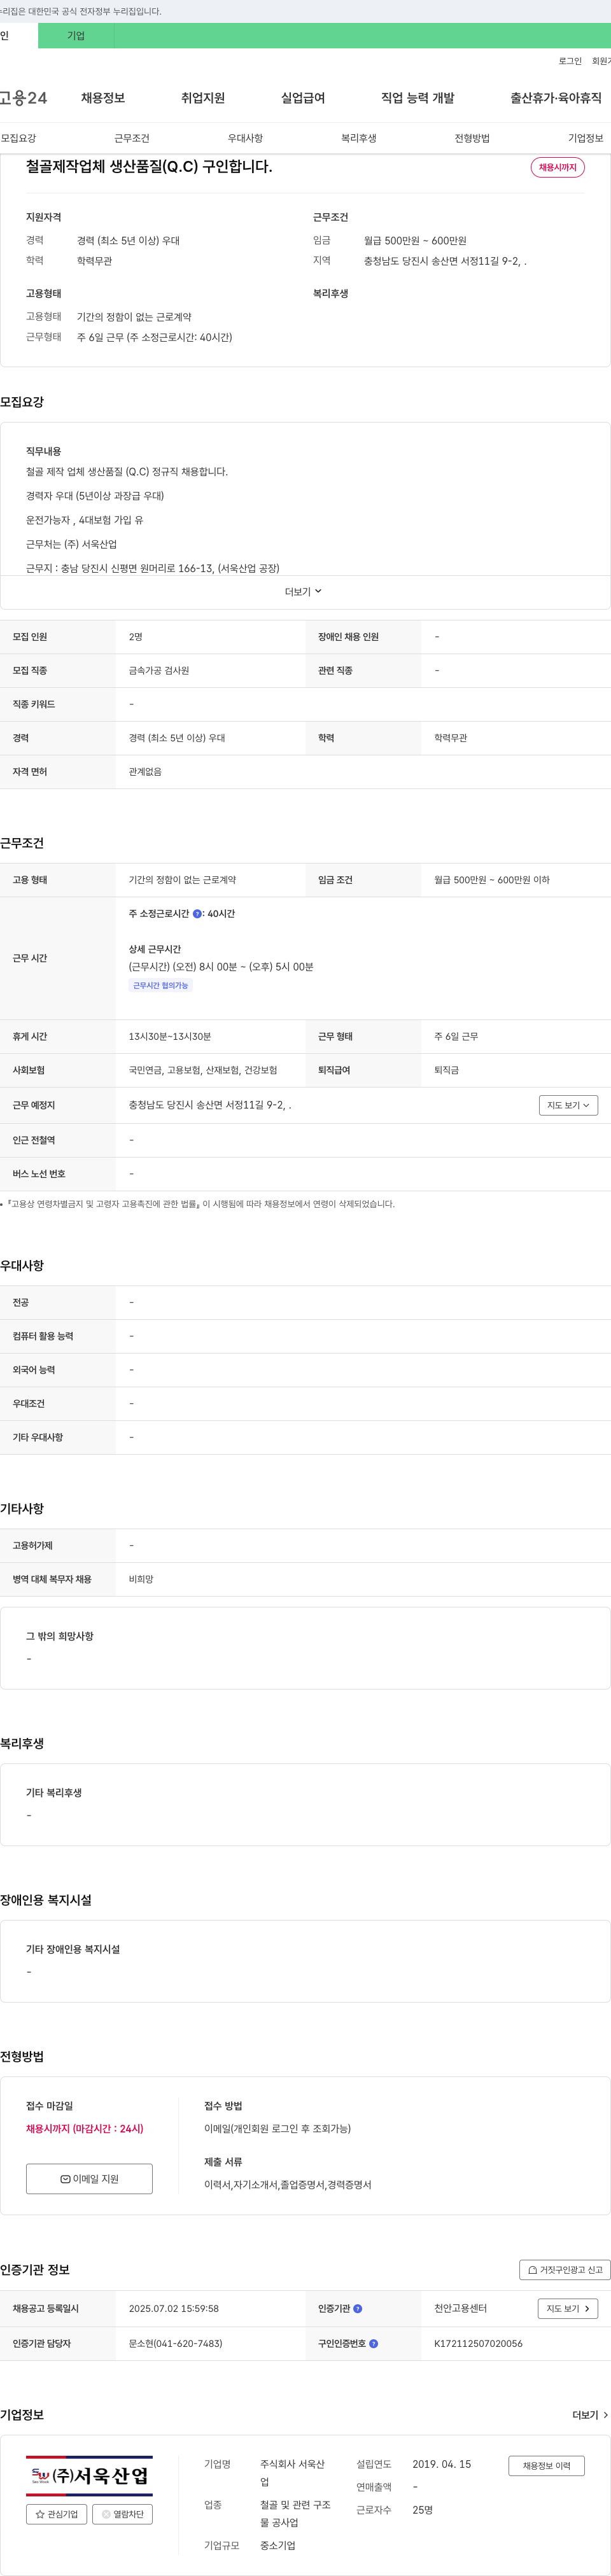Click the 월급 500만원 ~ 600만원 이하 value
Screen dimensions: 611x2576
(x=492, y=880)
